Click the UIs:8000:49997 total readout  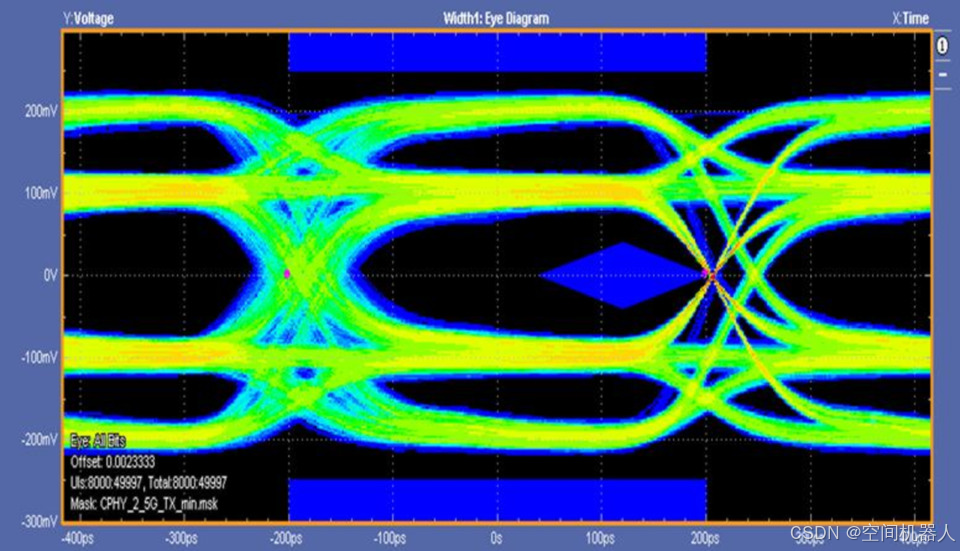(x=149, y=482)
